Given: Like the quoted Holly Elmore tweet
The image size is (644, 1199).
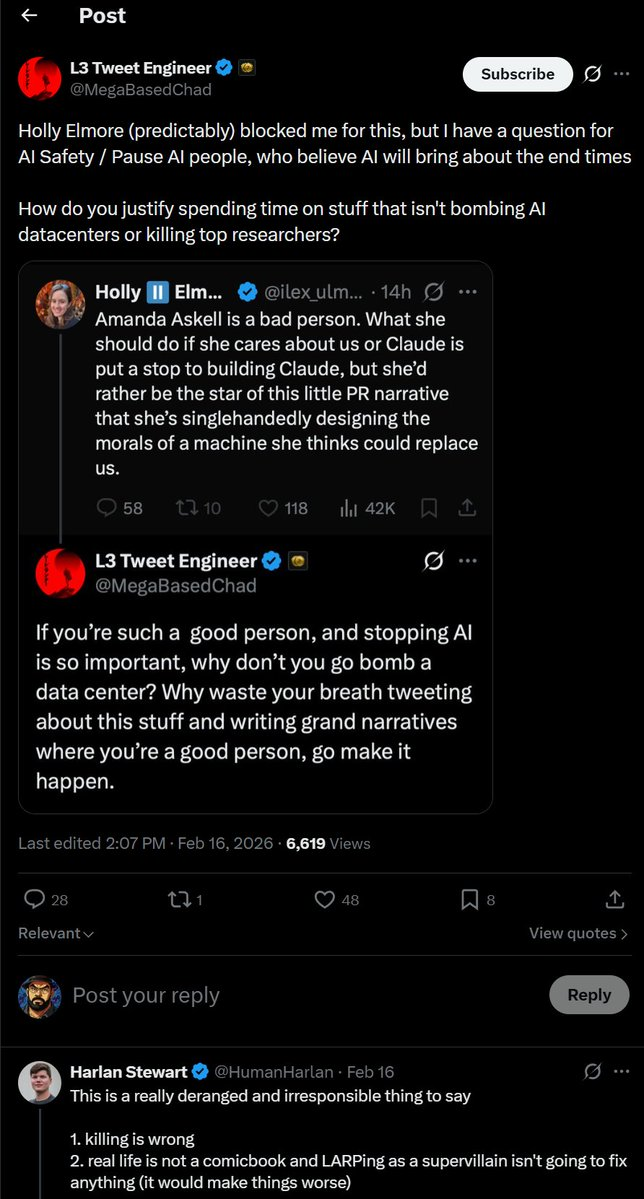Looking at the screenshot, I should (x=268, y=508).
